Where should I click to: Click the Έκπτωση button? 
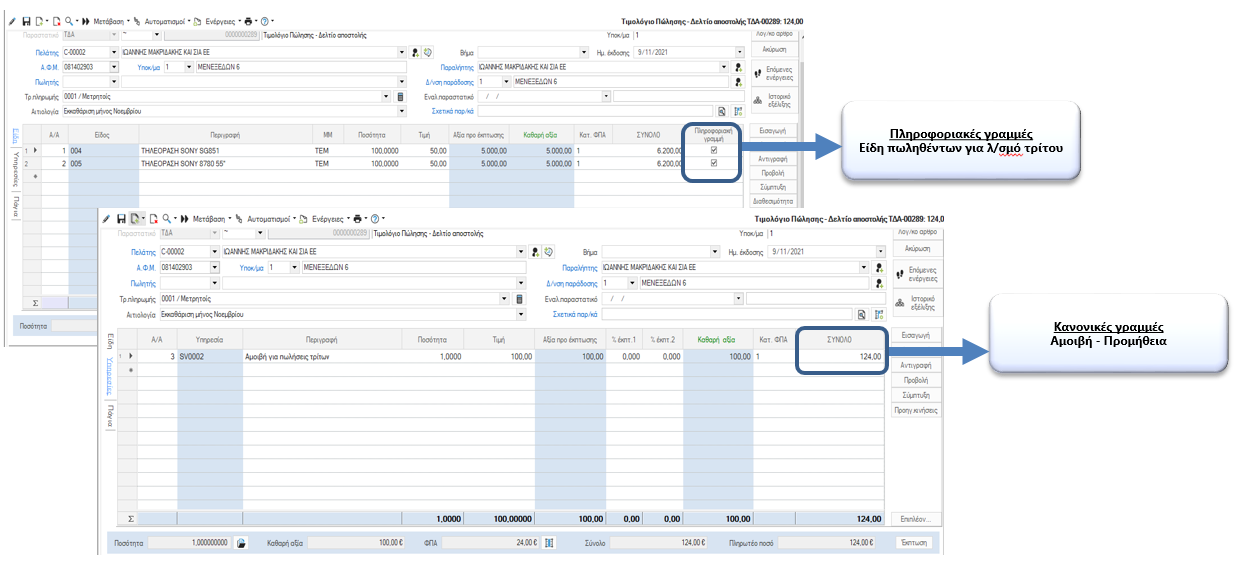912,543
